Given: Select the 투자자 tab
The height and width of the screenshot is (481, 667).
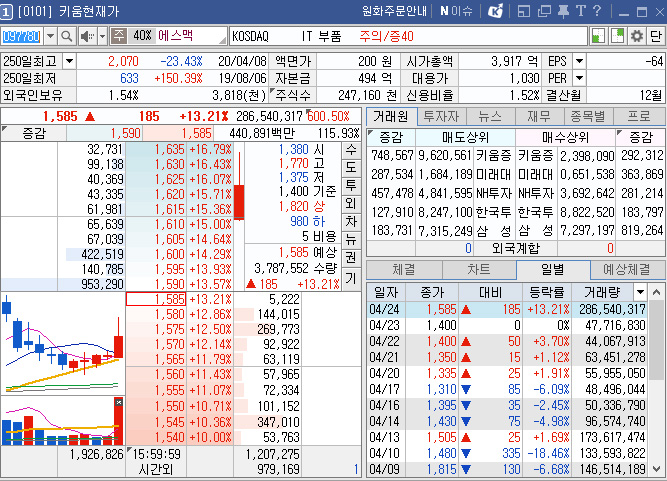Looking at the screenshot, I should [442, 117].
